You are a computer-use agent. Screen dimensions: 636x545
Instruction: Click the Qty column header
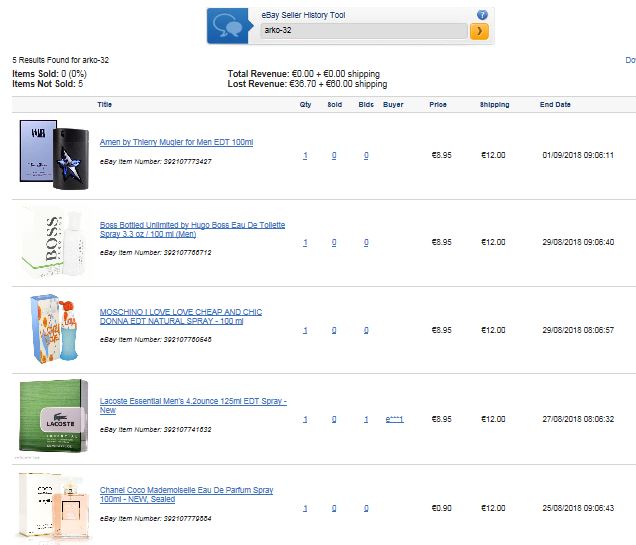coord(305,104)
